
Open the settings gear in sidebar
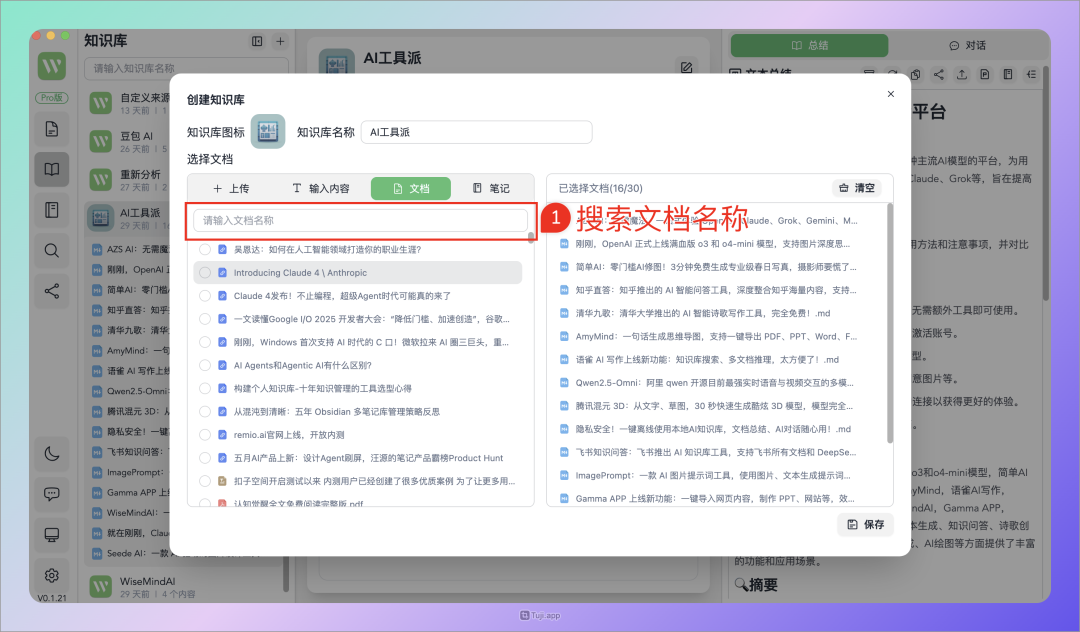click(x=52, y=575)
